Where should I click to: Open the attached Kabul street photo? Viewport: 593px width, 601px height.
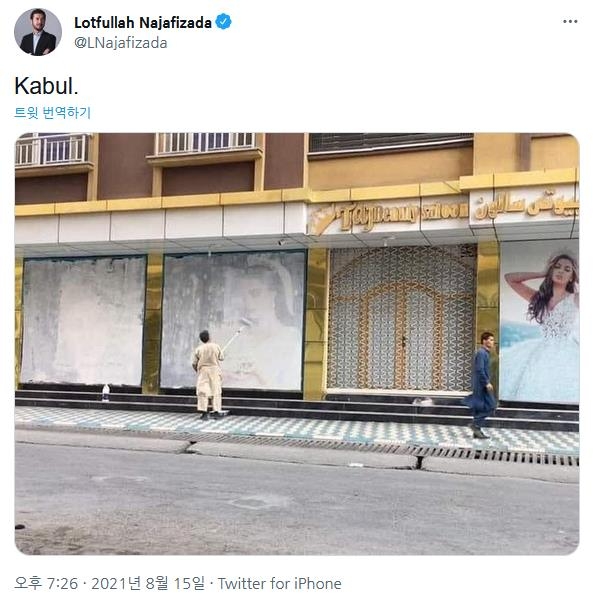pyautogui.click(x=297, y=343)
